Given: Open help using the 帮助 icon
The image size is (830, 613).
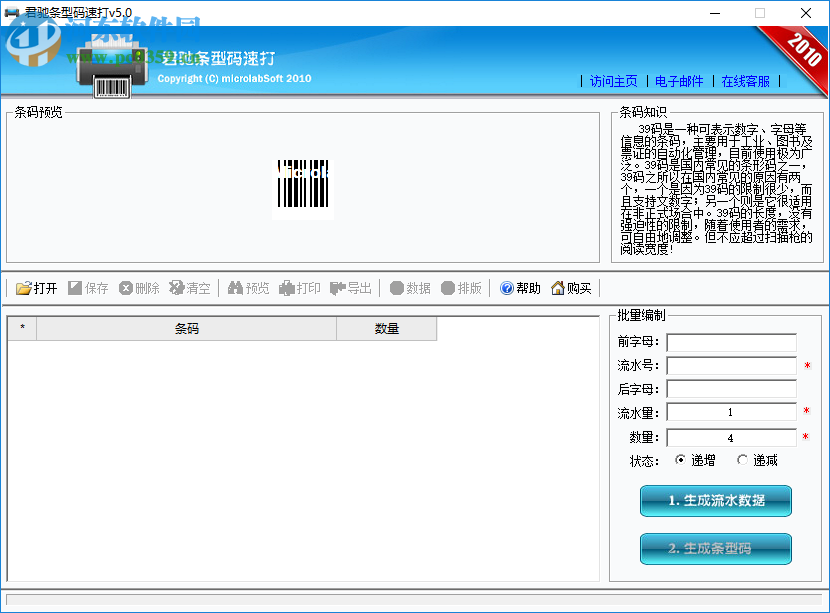Looking at the screenshot, I should point(519,289).
